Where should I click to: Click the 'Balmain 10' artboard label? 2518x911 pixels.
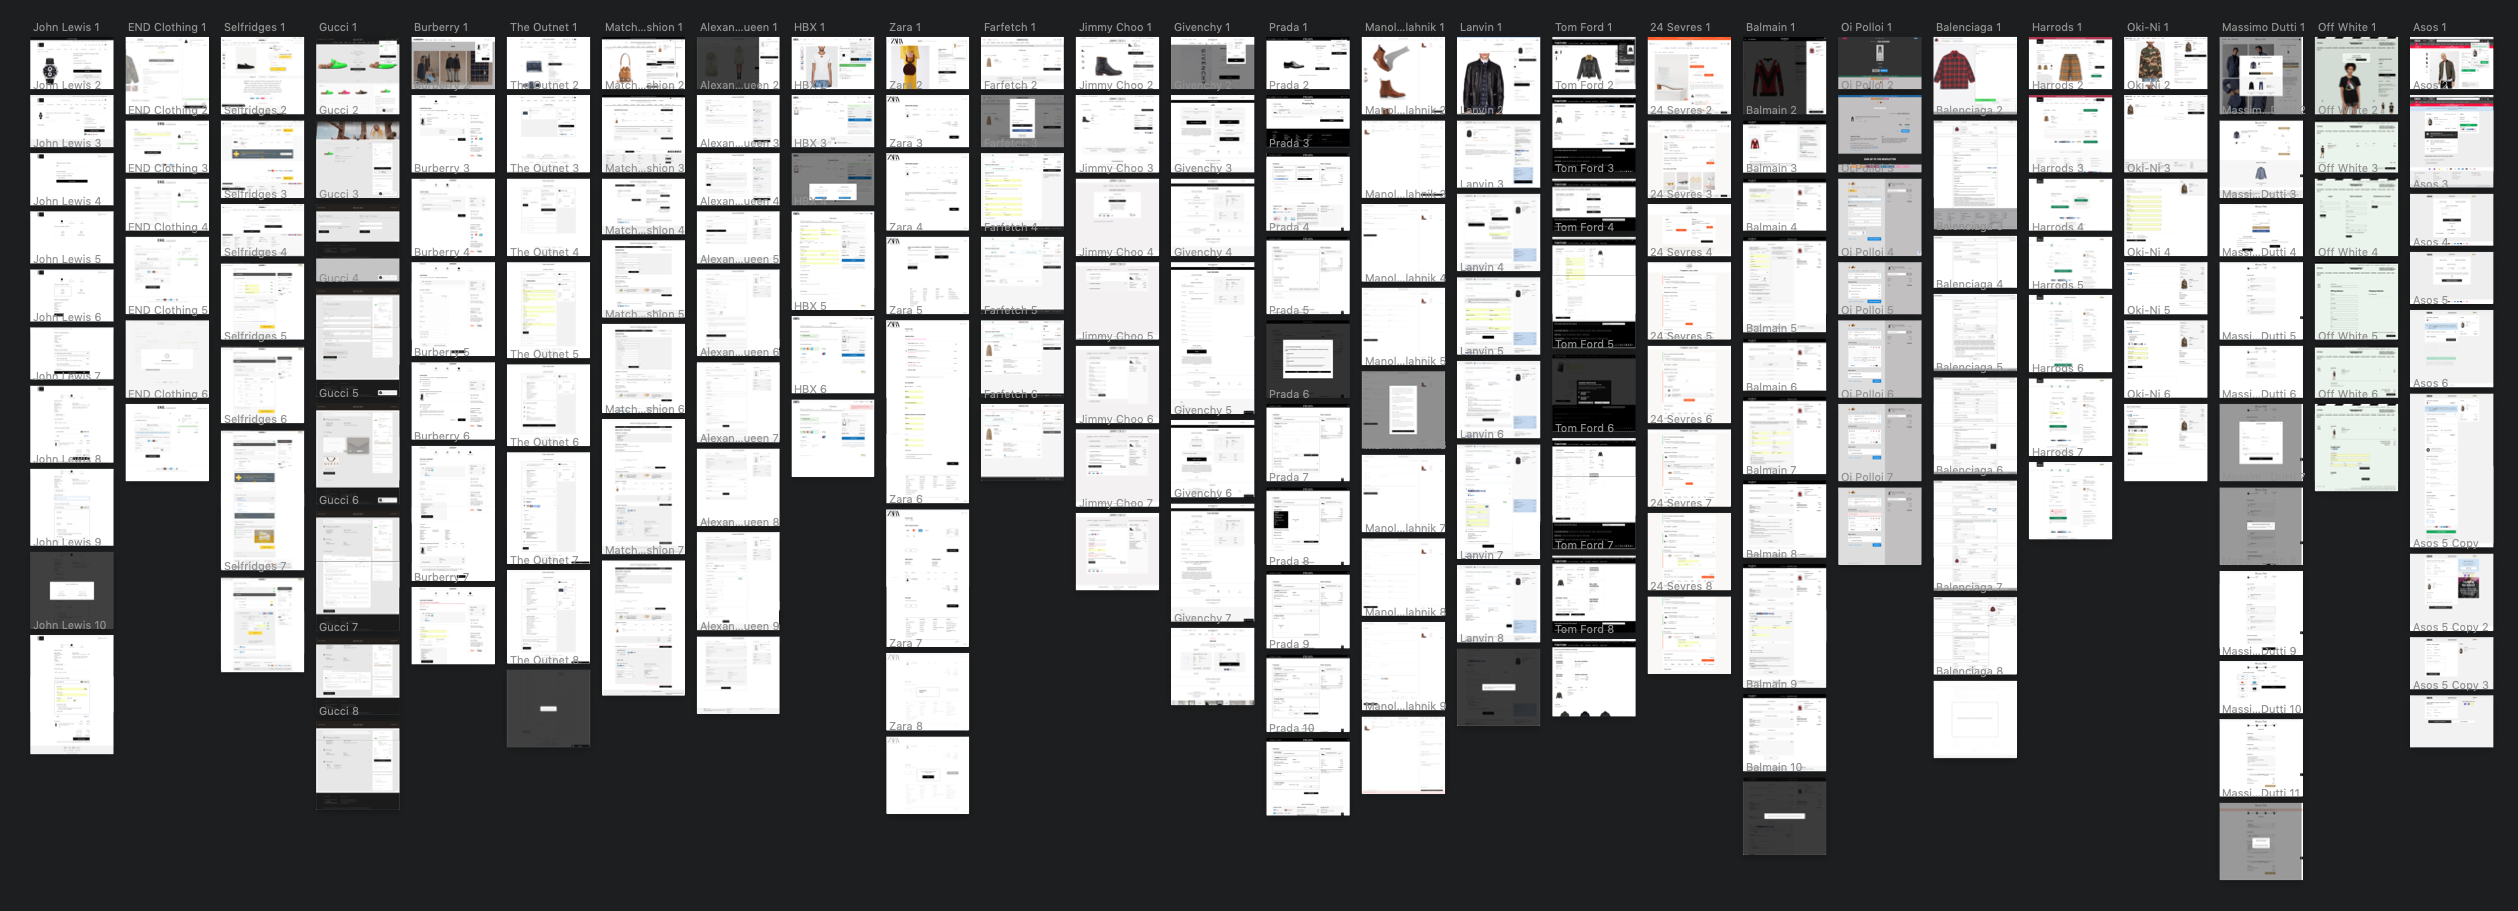pos(1774,767)
